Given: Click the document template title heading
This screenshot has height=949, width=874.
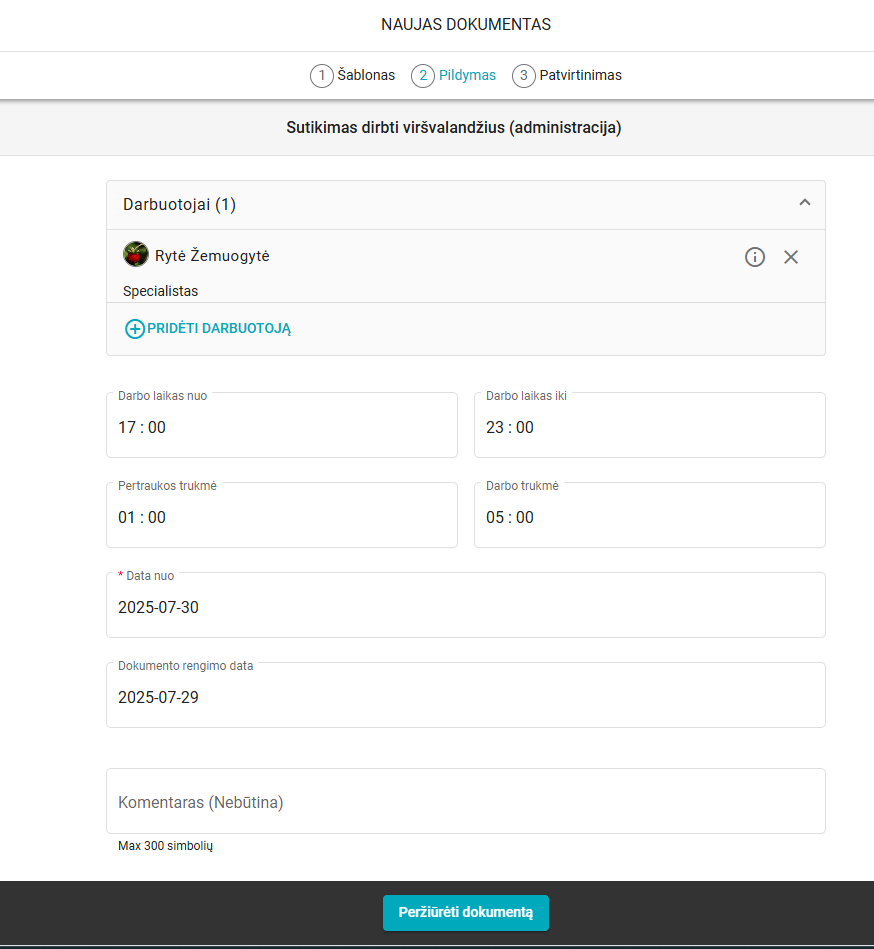Looking at the screenshot, I should pyautogui.click(x=453, y=128).
